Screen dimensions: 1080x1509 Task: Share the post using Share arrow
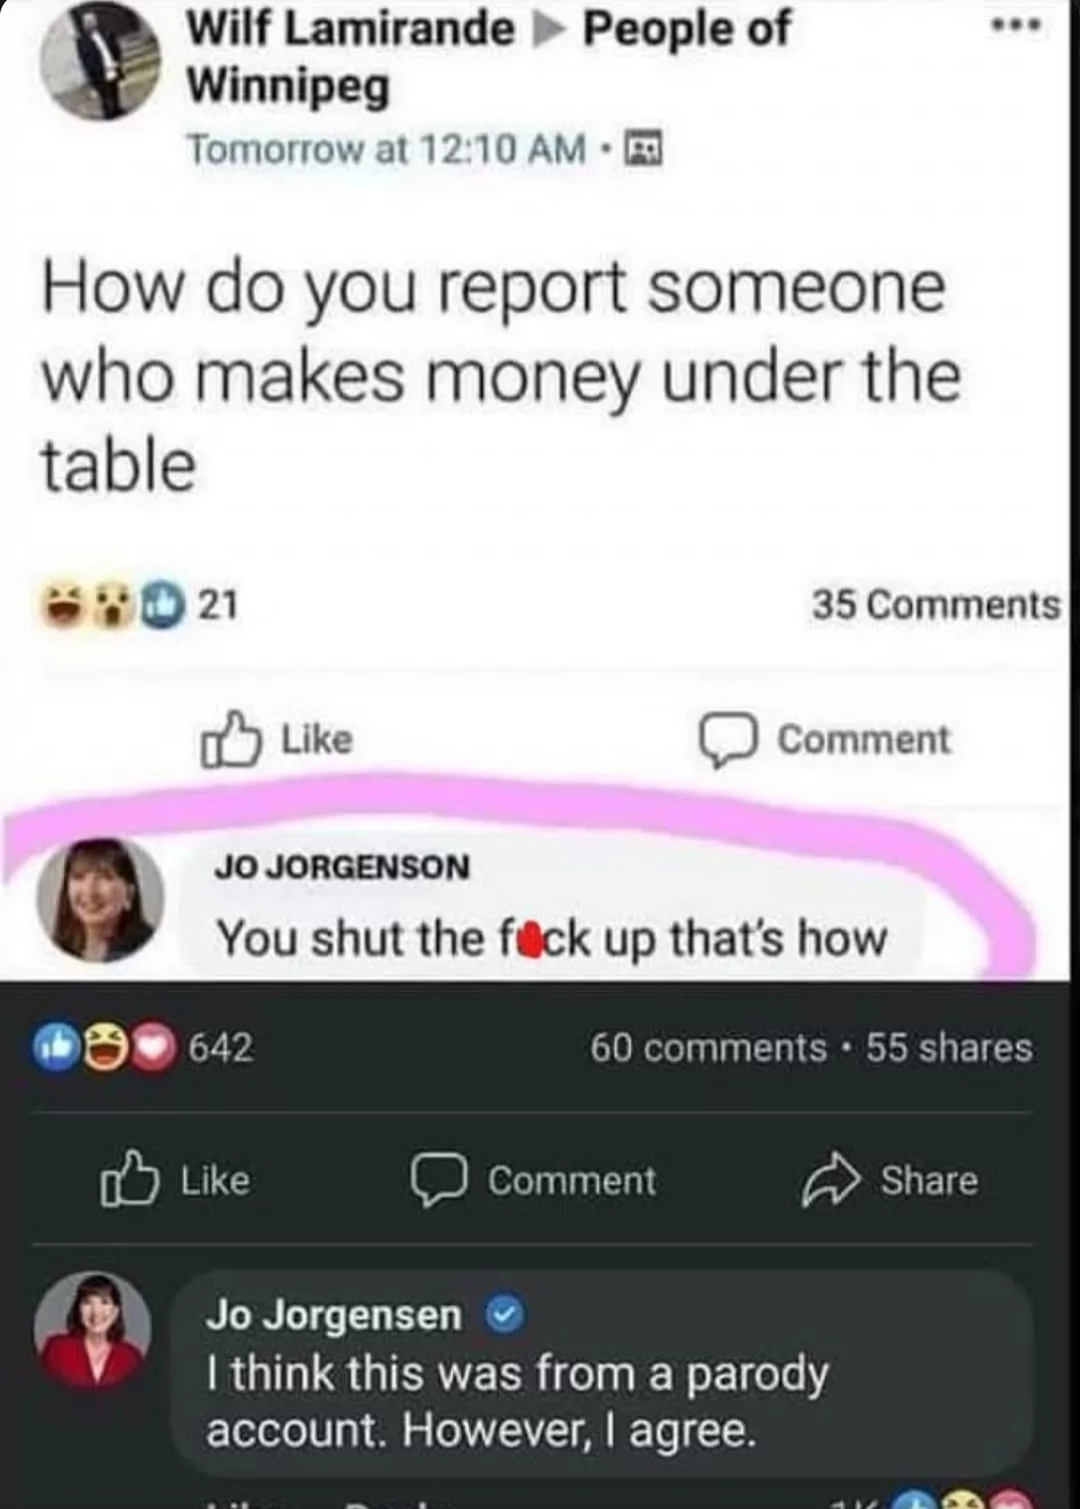tap(890, 1180)
